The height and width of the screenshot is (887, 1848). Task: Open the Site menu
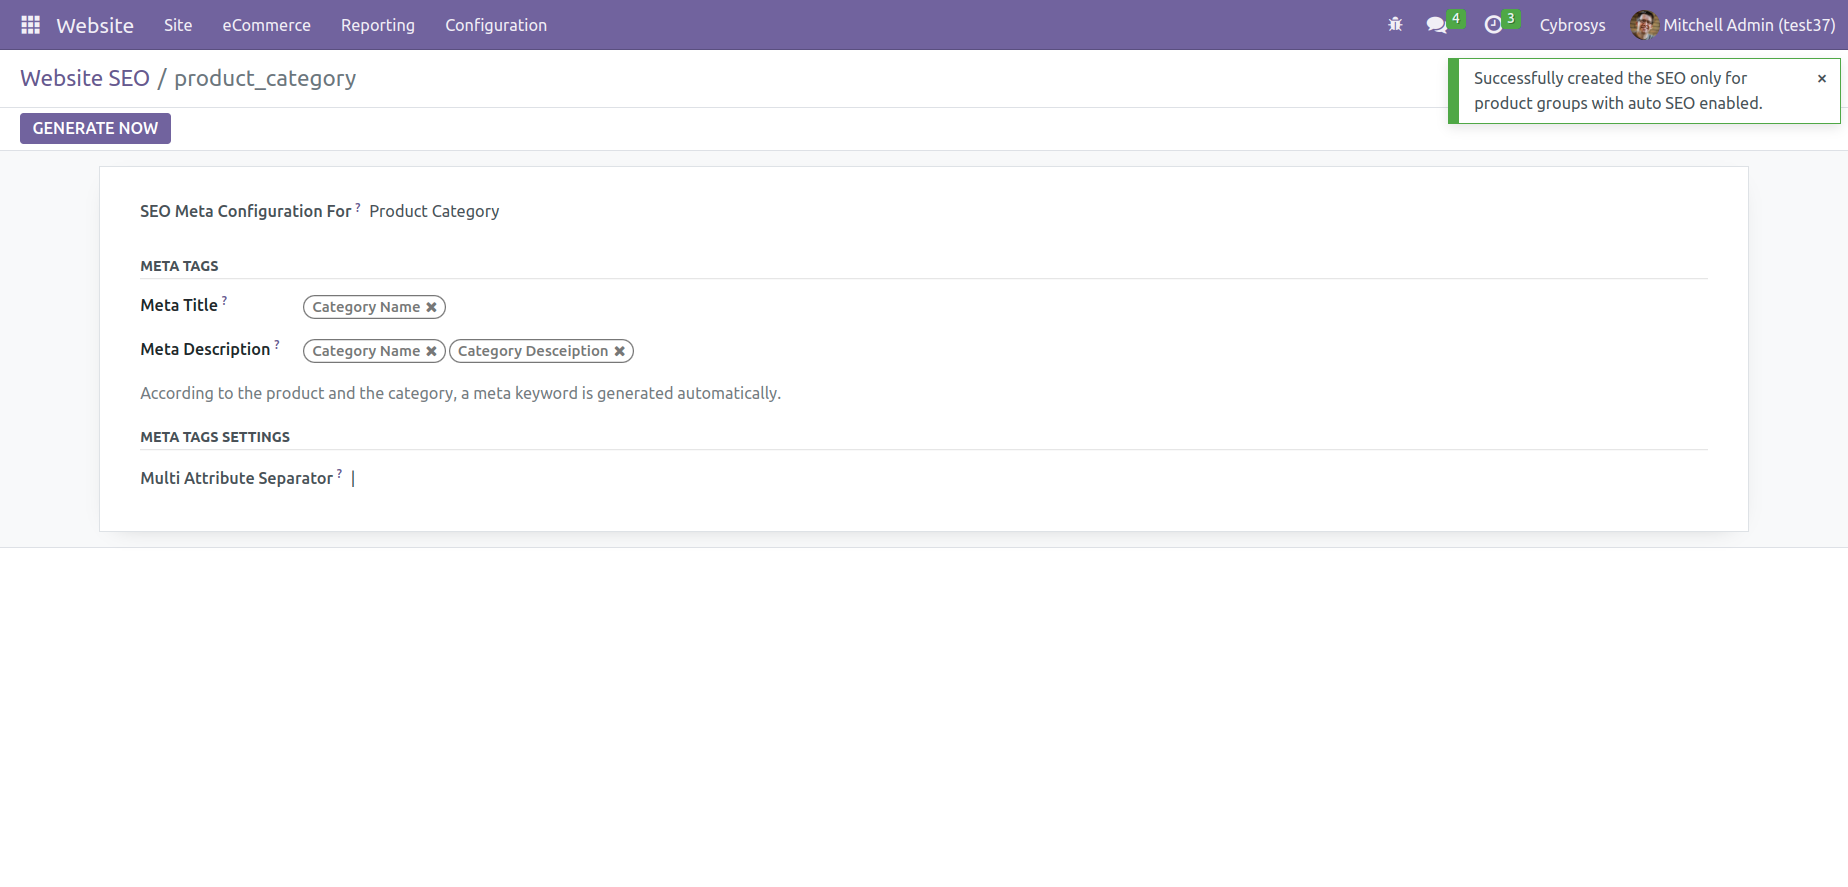pyautogui.click(x=178, y=25)
